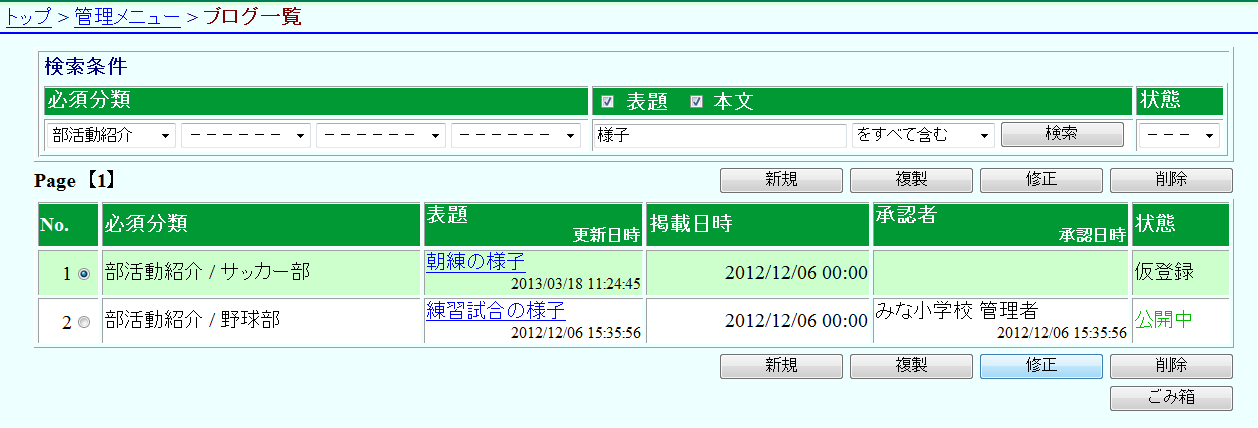Open the ごみ箱 trash button
The width and height of the screenshot is (1258, 428).
point(1171,398)
